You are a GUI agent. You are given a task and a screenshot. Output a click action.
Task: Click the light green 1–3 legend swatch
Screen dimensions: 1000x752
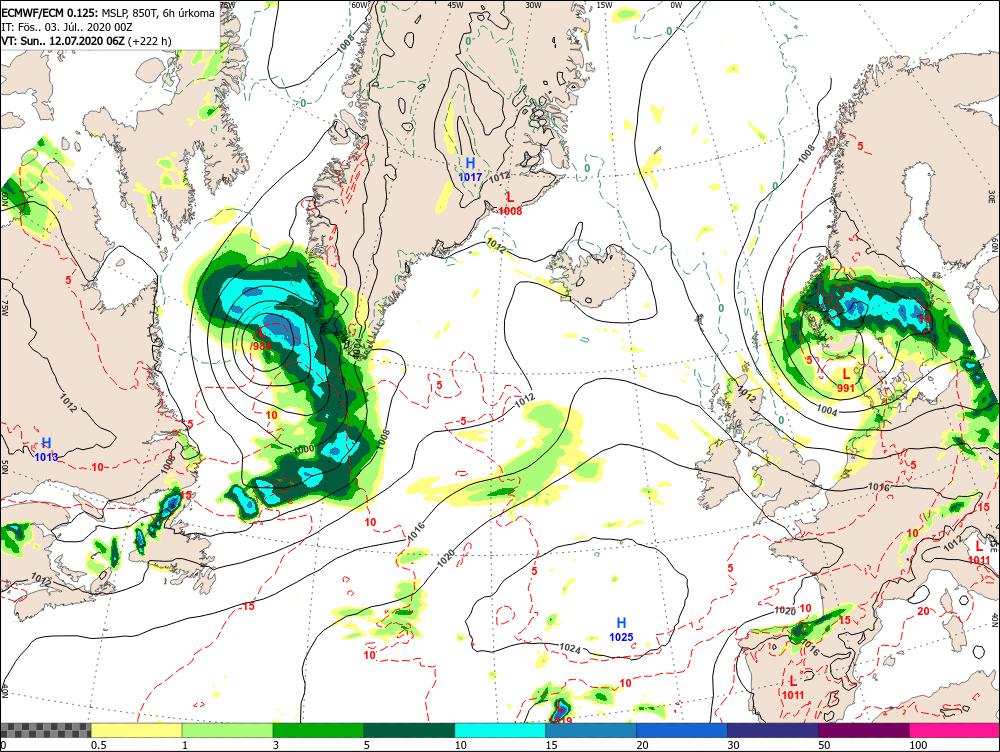[x=227, y=730]
